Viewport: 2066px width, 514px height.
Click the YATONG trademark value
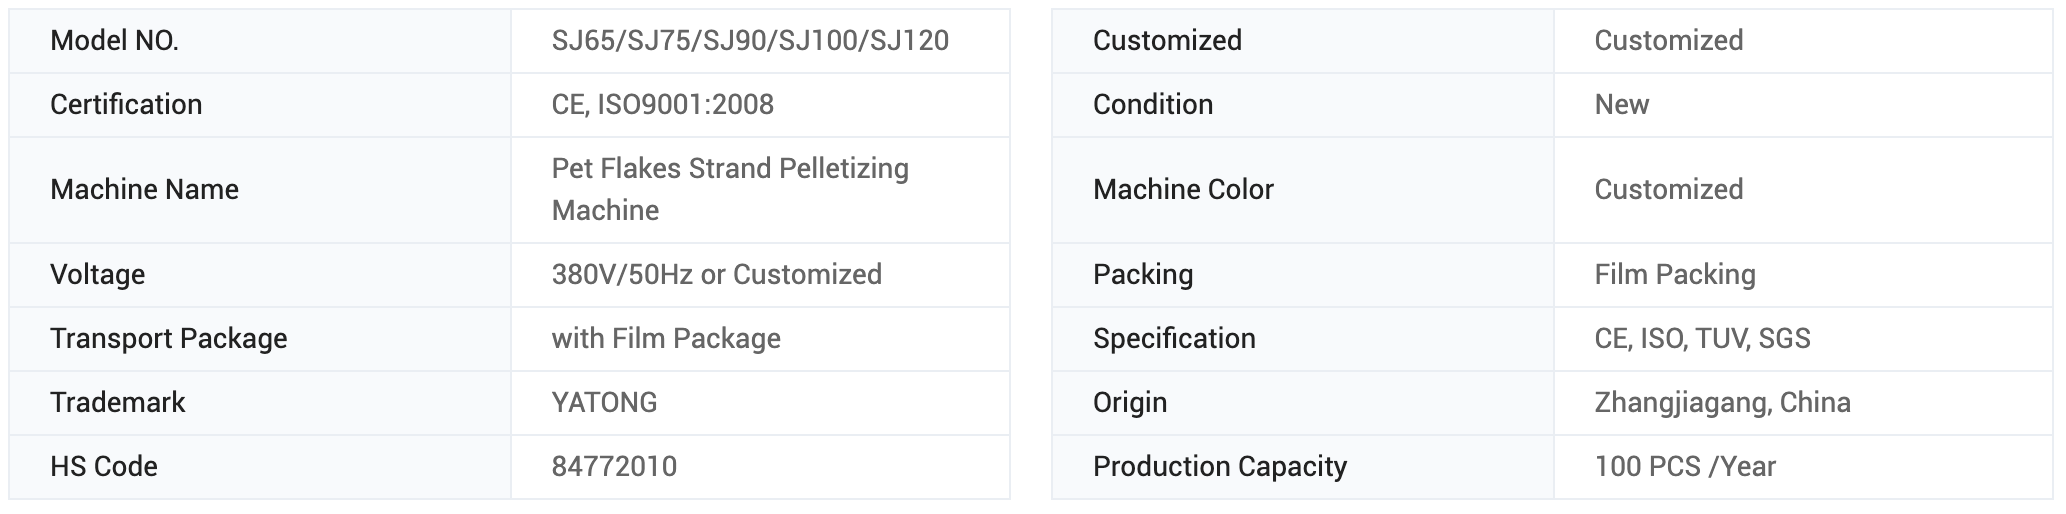tap(604, 403)
